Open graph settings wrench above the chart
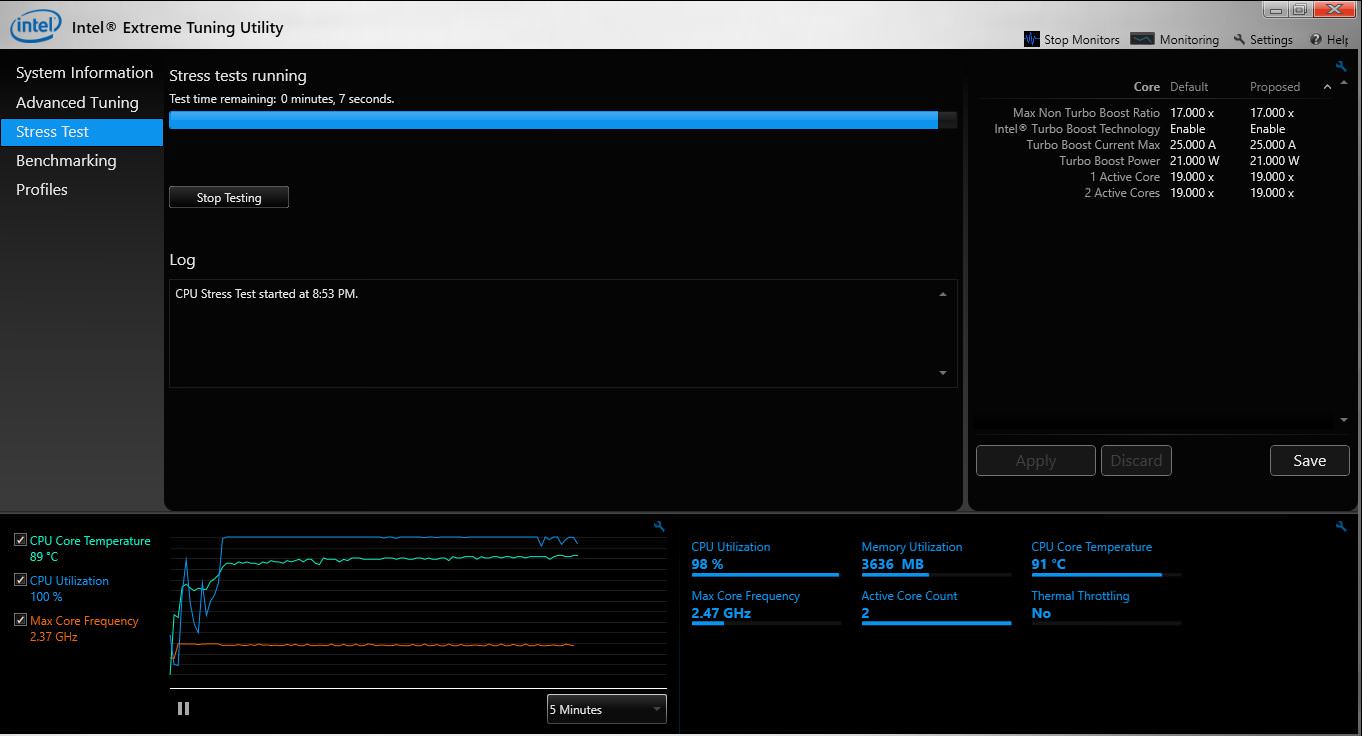Viewport: 1362px width, 736px height. (659, 526)
